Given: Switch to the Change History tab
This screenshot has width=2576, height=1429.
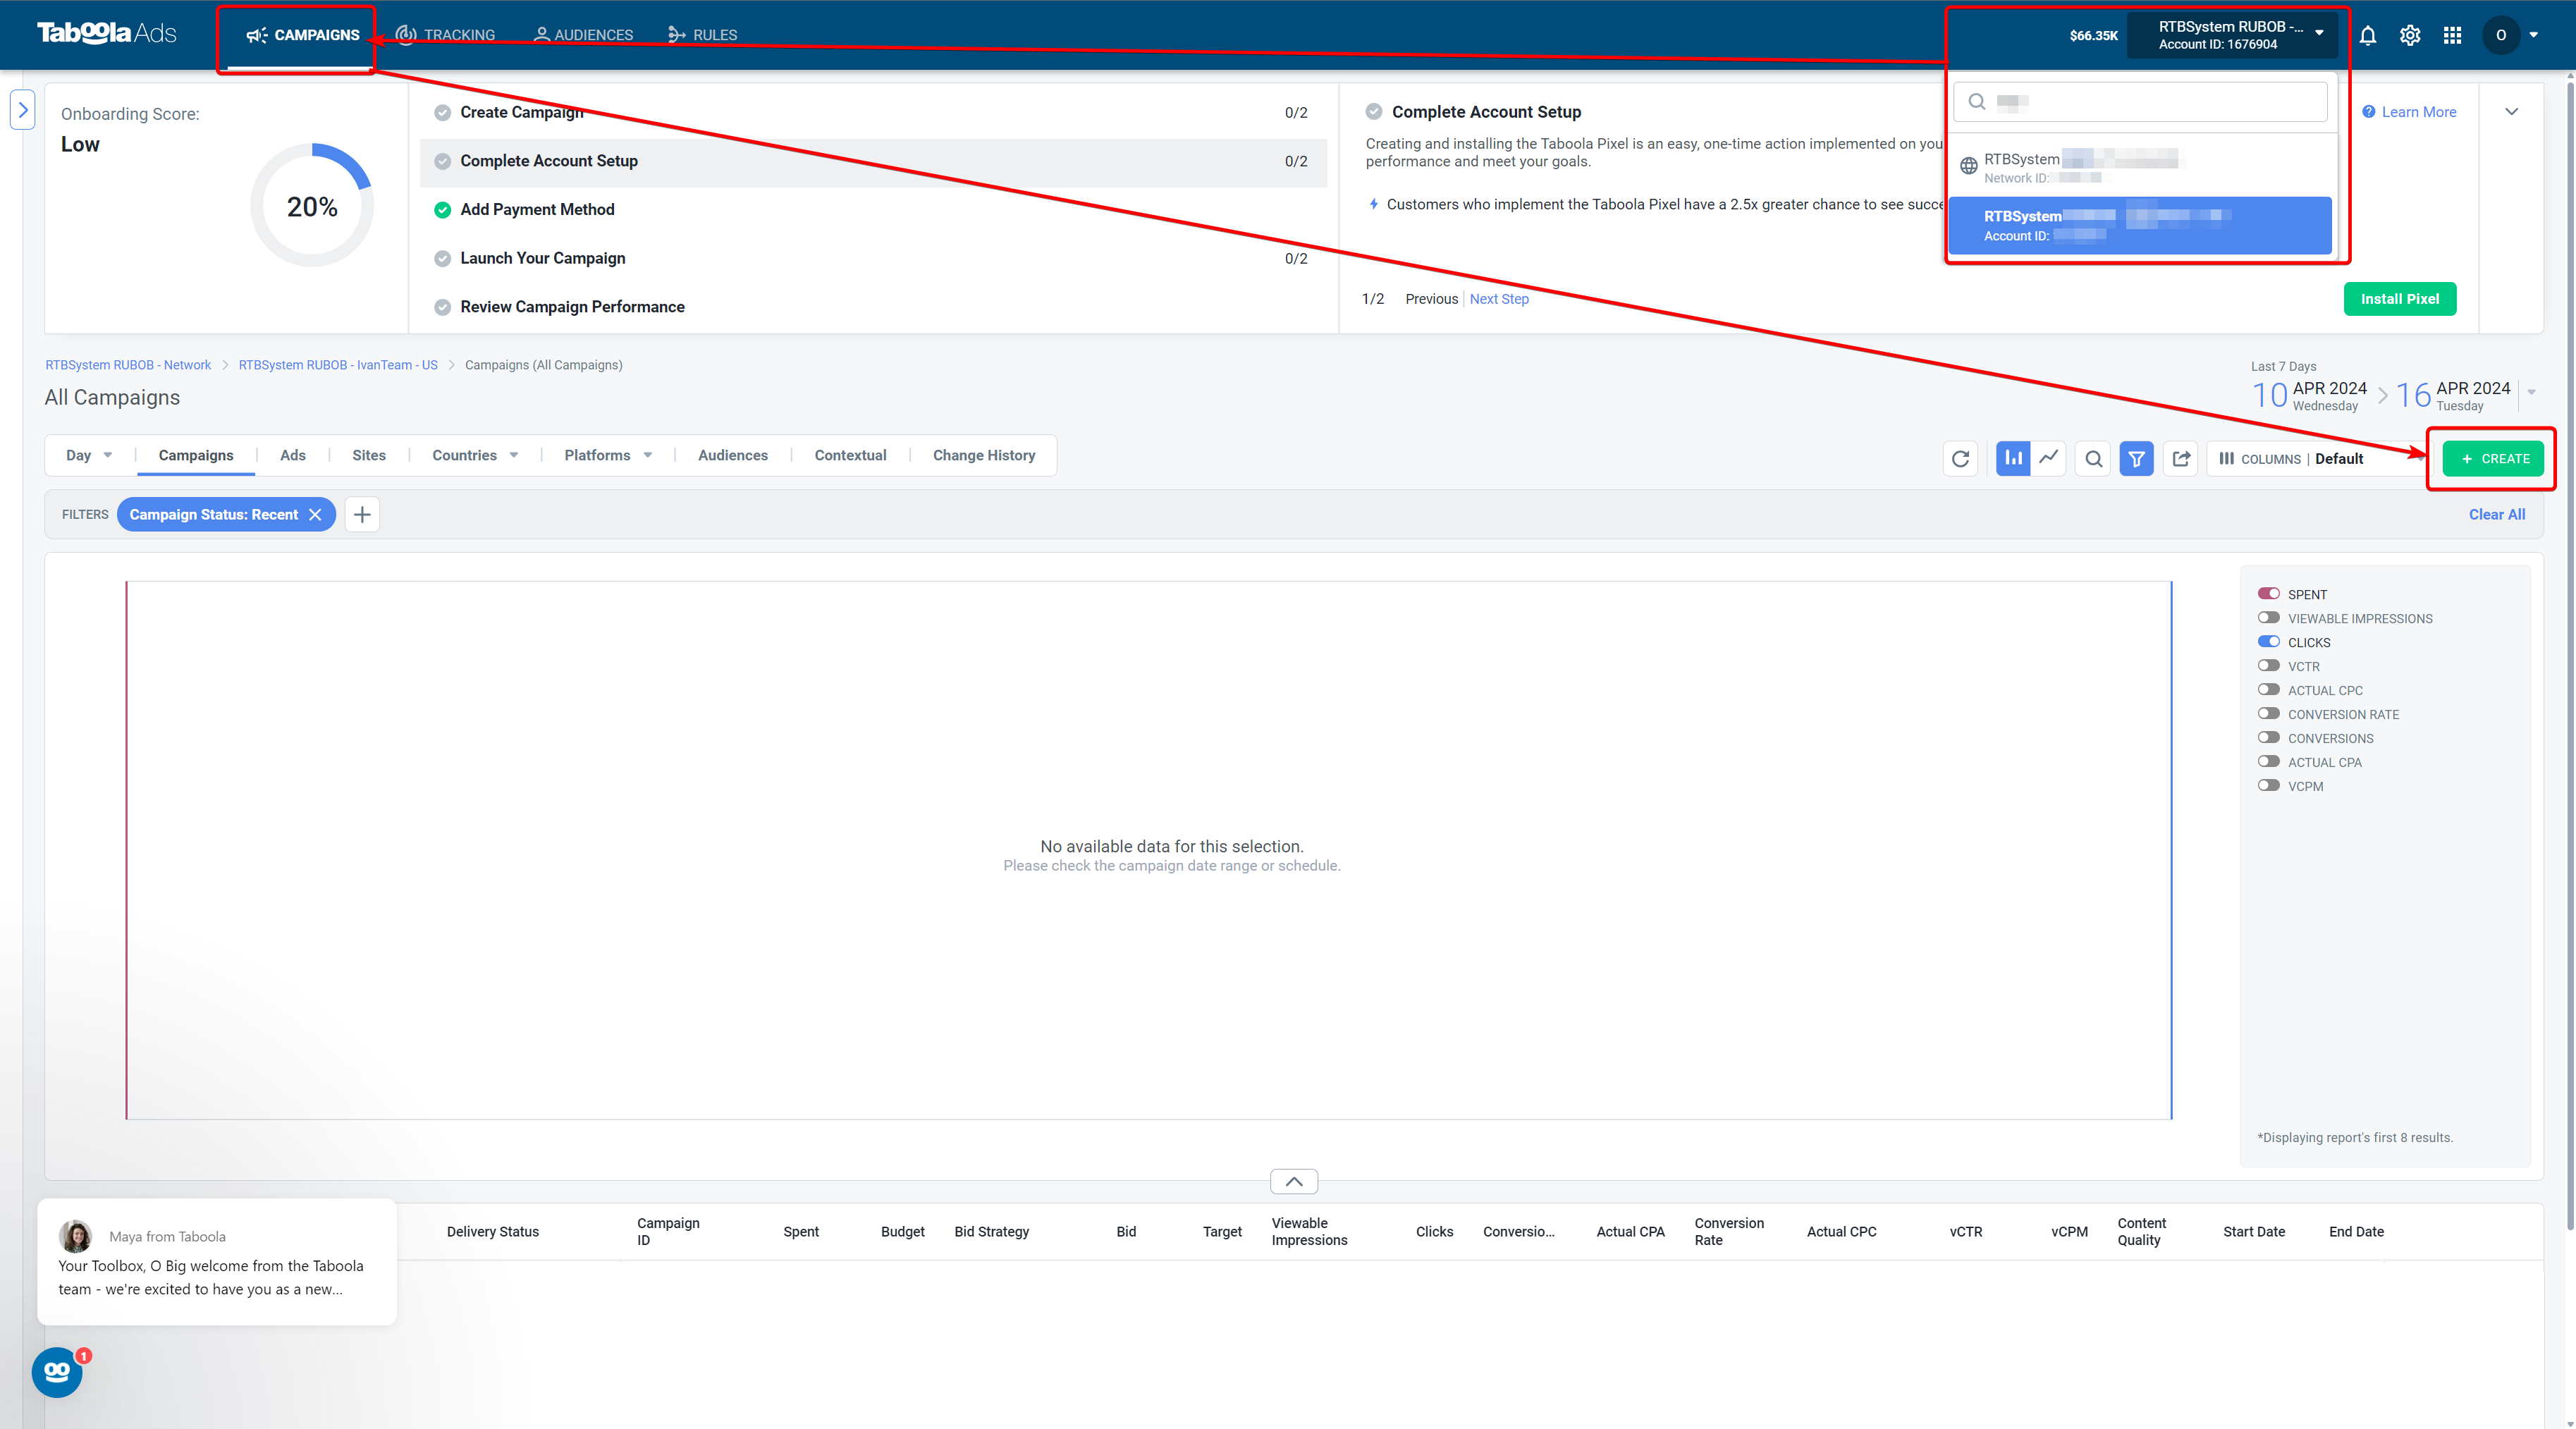Looking at the screenshot, I should pos(984,455).
